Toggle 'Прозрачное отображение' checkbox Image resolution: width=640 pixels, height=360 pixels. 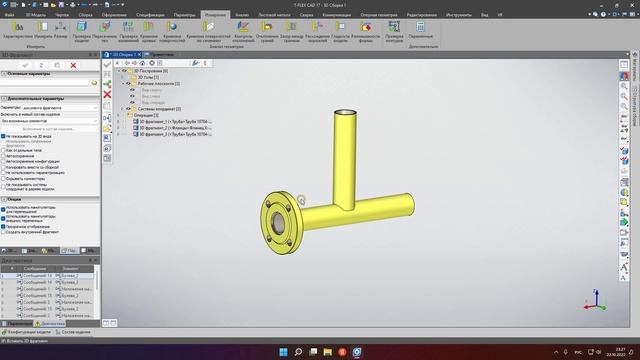(x=3, y=227)
